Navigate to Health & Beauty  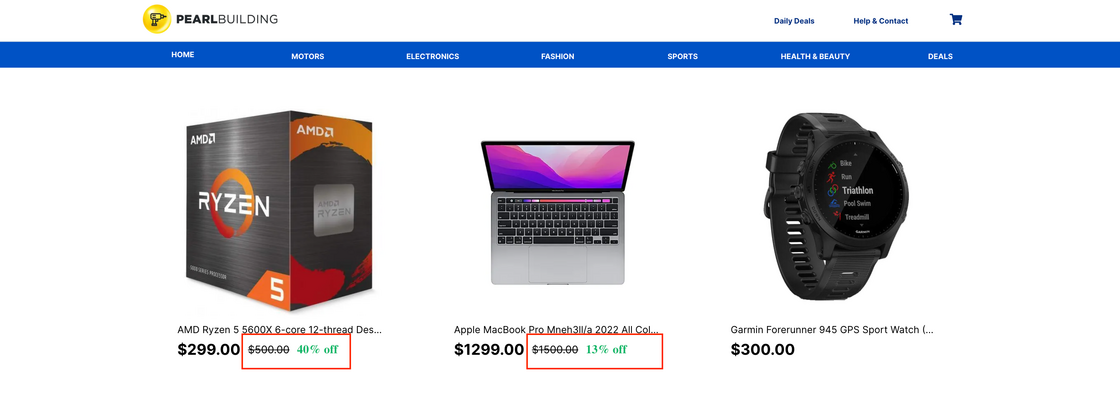(x=815, y=57)
